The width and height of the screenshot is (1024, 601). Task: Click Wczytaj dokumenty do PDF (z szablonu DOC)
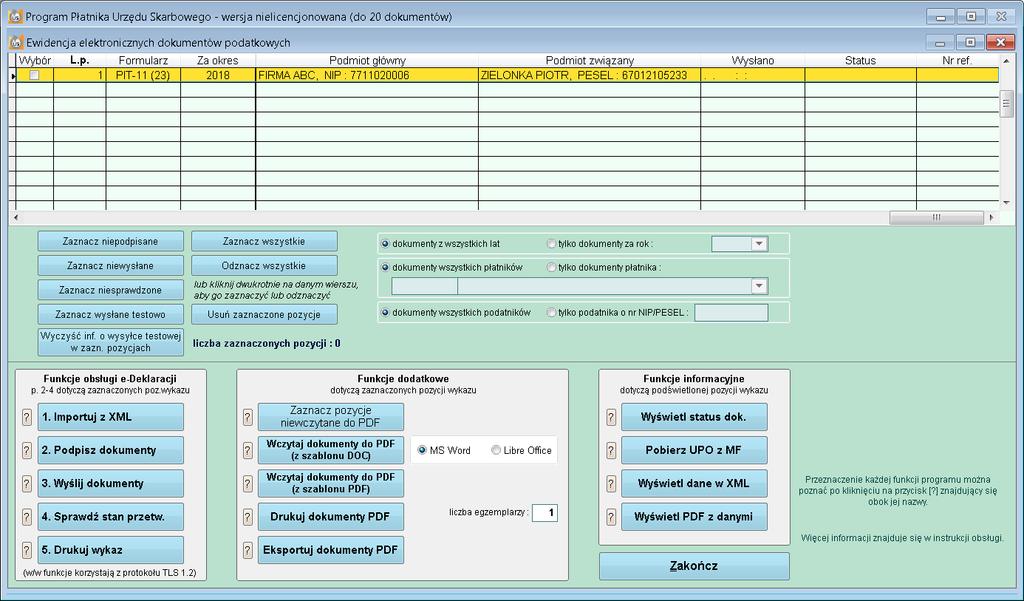tap(331, 450)
